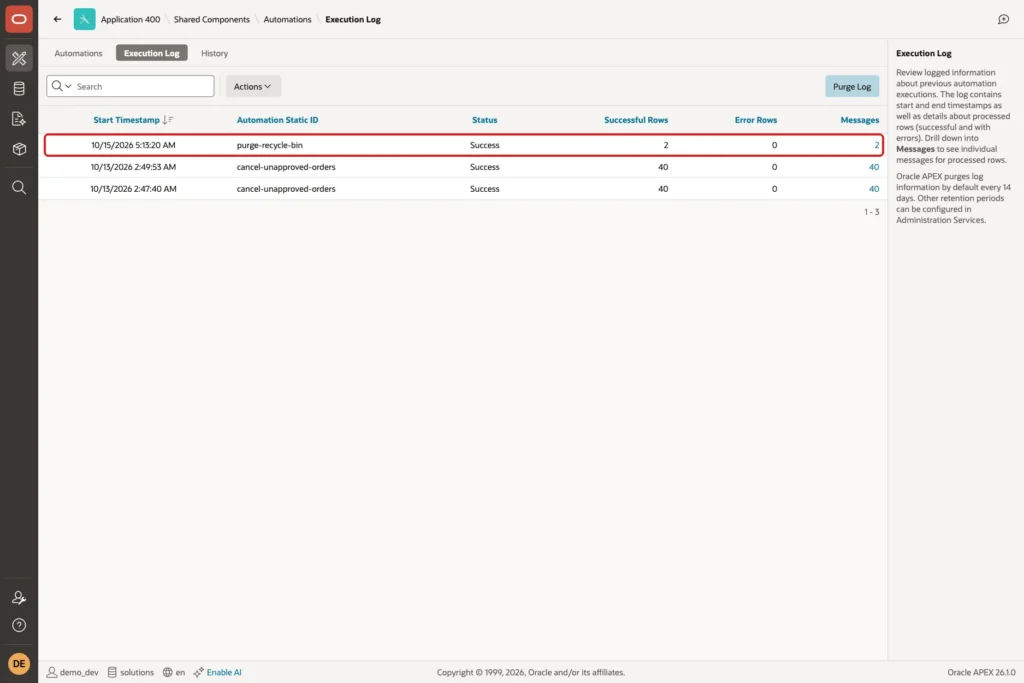Select timestamp 10/15/2026 5:13:20 AM cell

pos(133,145)
